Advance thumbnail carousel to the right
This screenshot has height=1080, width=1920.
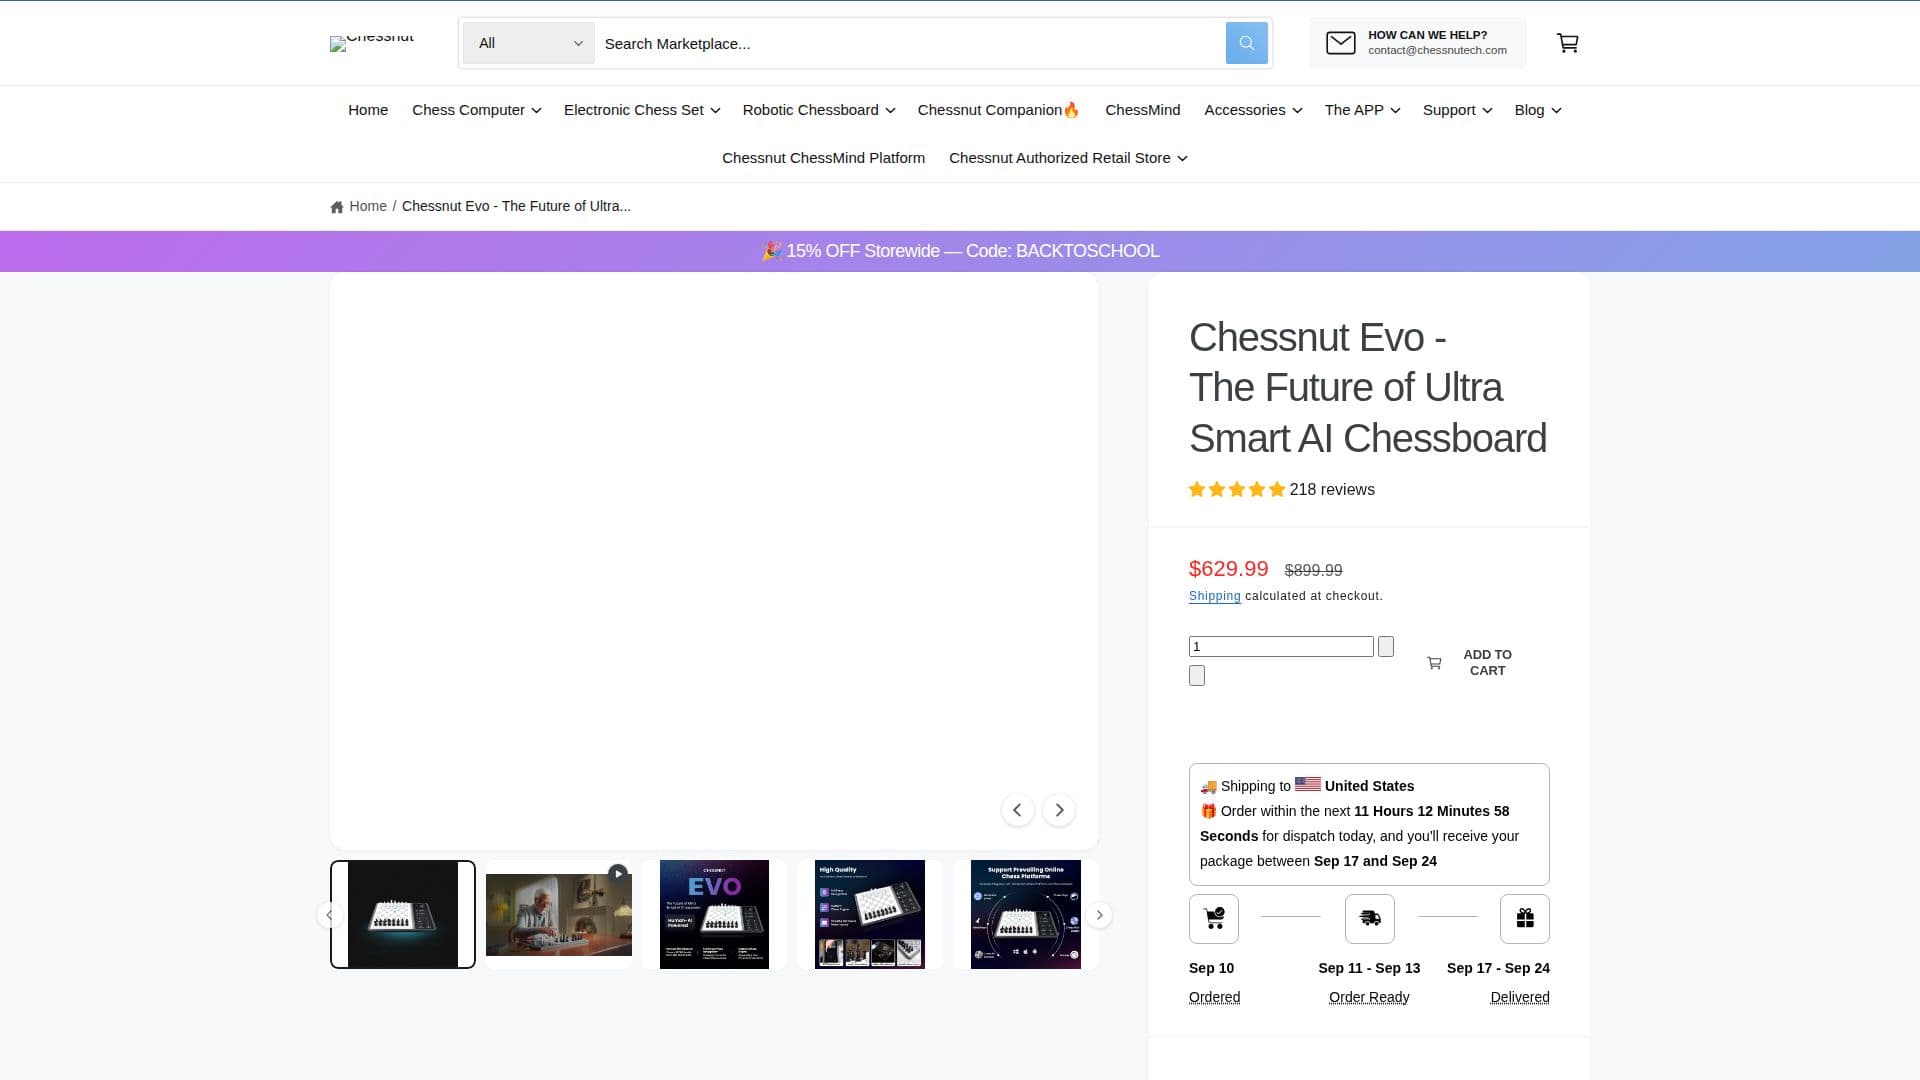point(1099,915)
